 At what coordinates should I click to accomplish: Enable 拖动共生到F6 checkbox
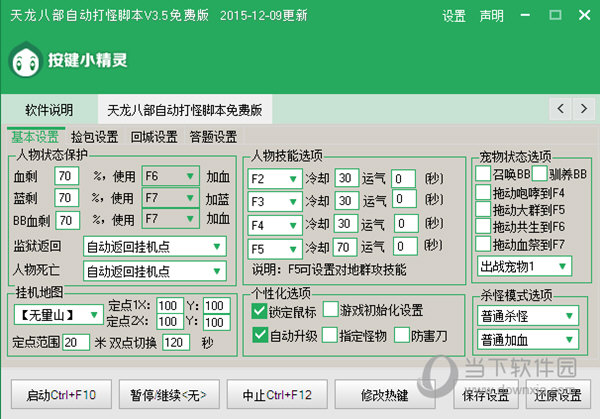[483, 227]
